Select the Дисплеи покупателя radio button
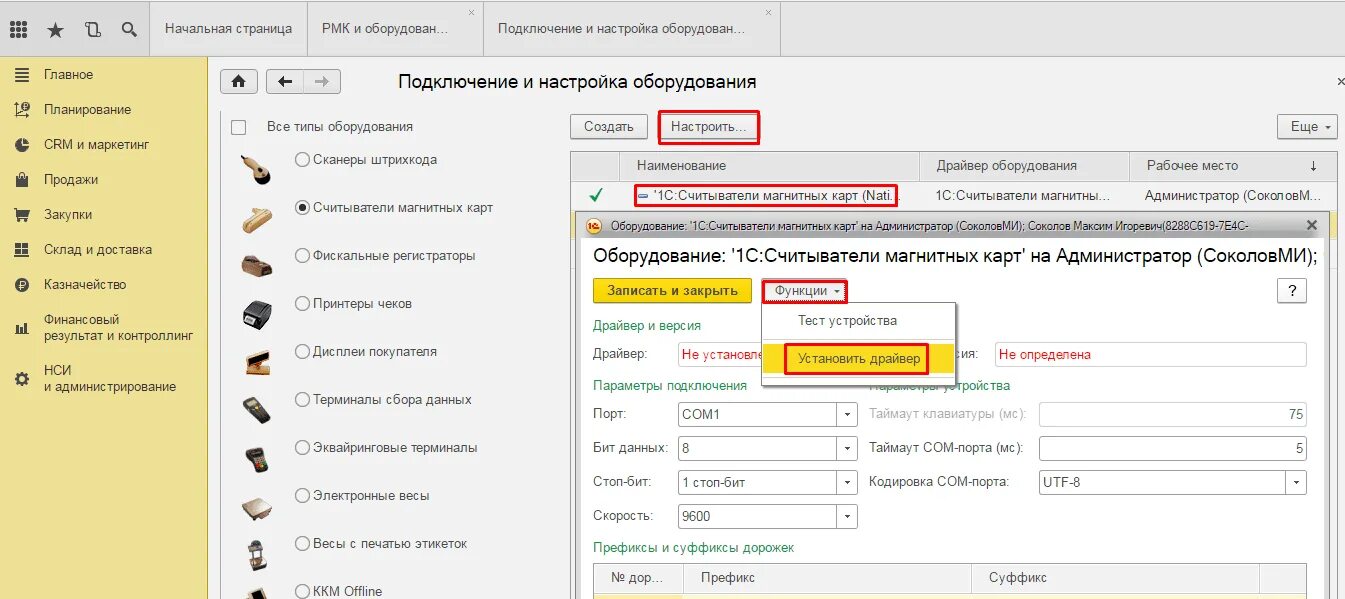This screenshot has width=1345, height=599. point(302,352)
